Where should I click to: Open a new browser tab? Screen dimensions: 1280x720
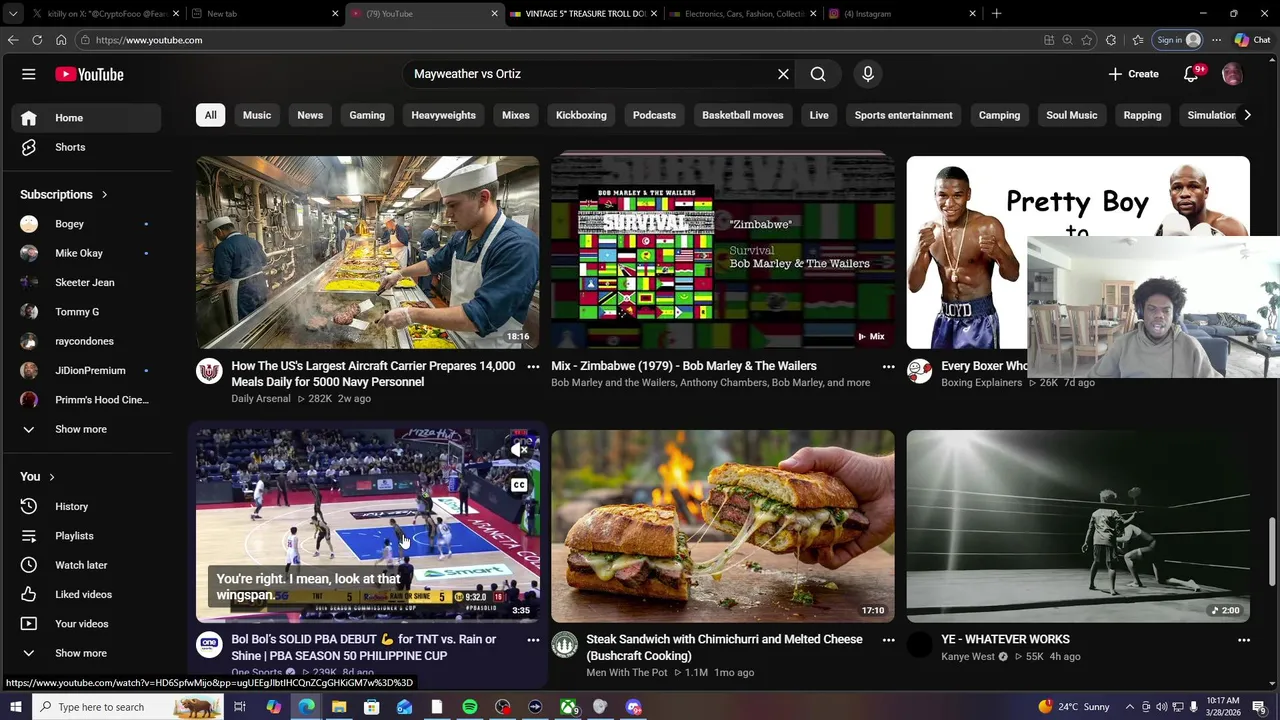[x=996, y=14]
